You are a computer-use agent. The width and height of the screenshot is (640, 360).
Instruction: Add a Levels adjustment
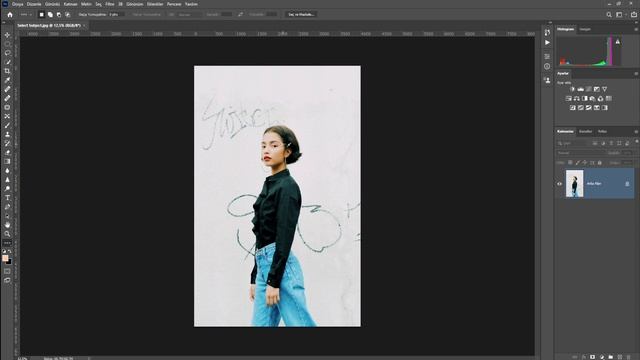(x=580, y=89)
